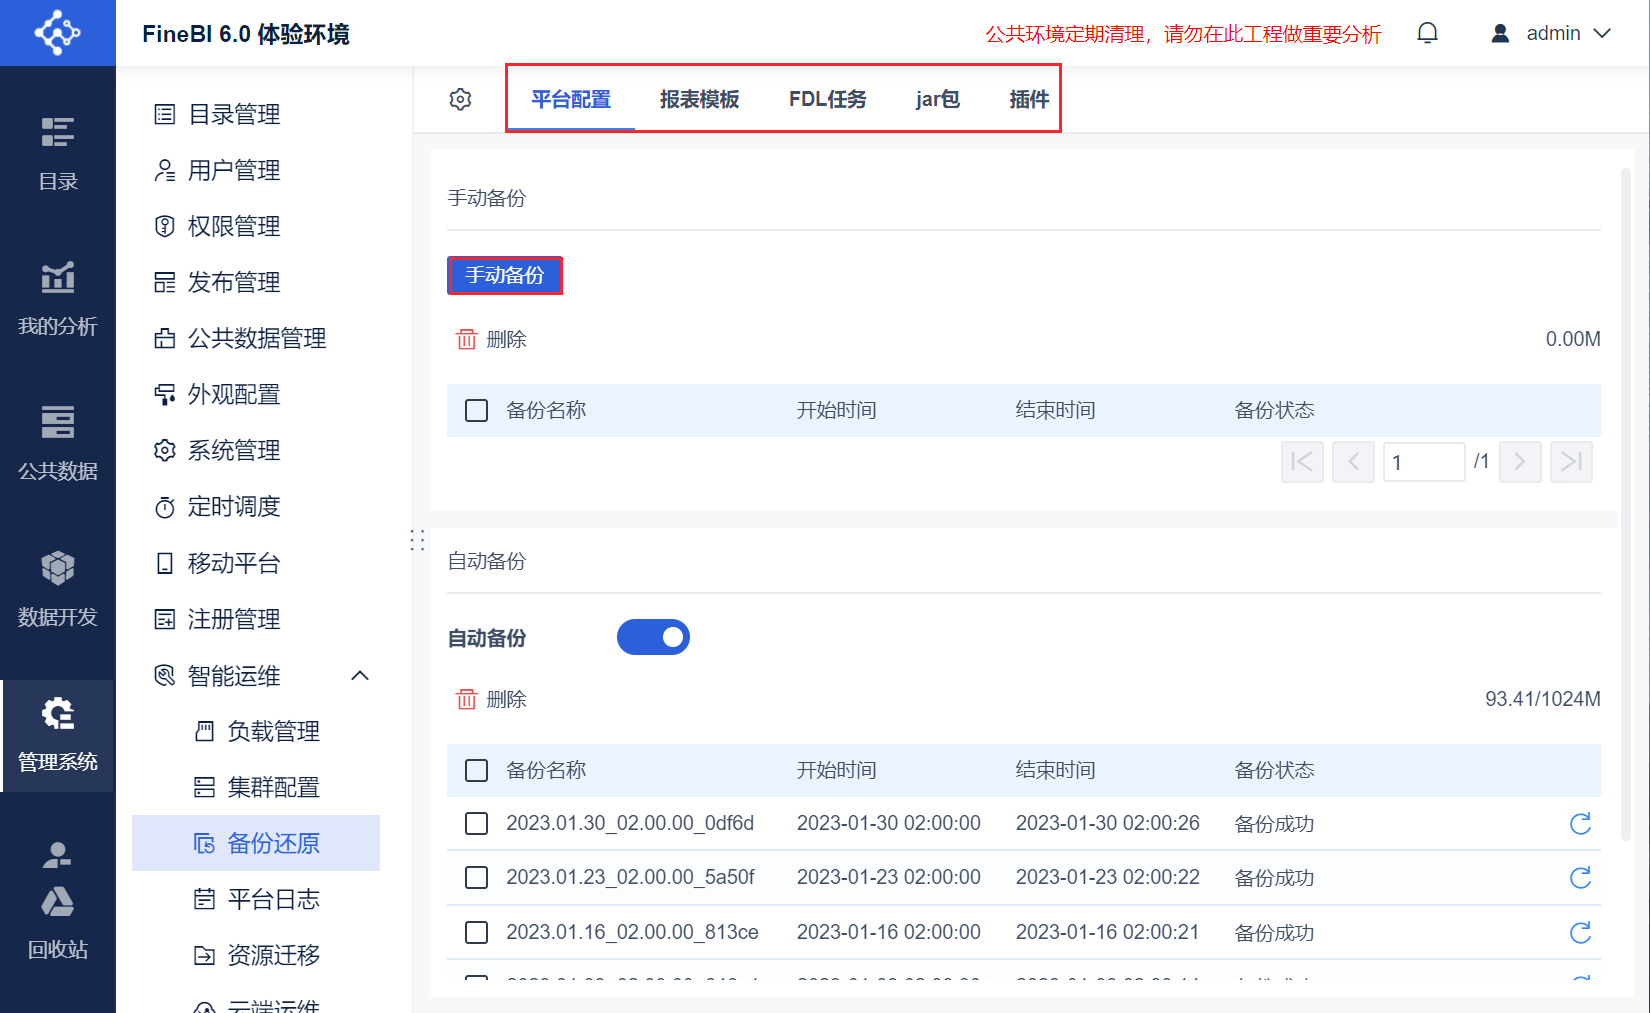Open 管理系统 in the sidebar
This screenshot has width=1650, height=1013.
58,735
